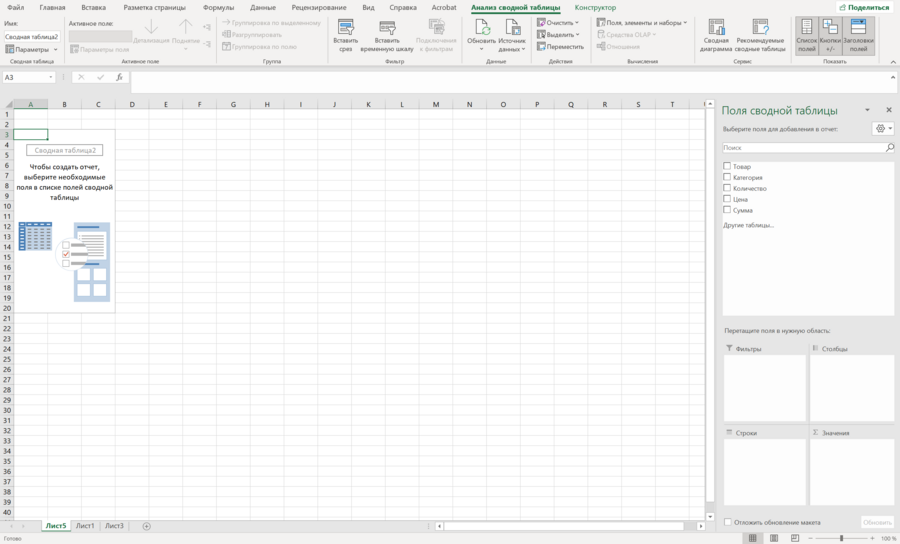Toggle Заголовки полей field headers icon
This screenshot has height=544, width=900.
click(858, 36)
